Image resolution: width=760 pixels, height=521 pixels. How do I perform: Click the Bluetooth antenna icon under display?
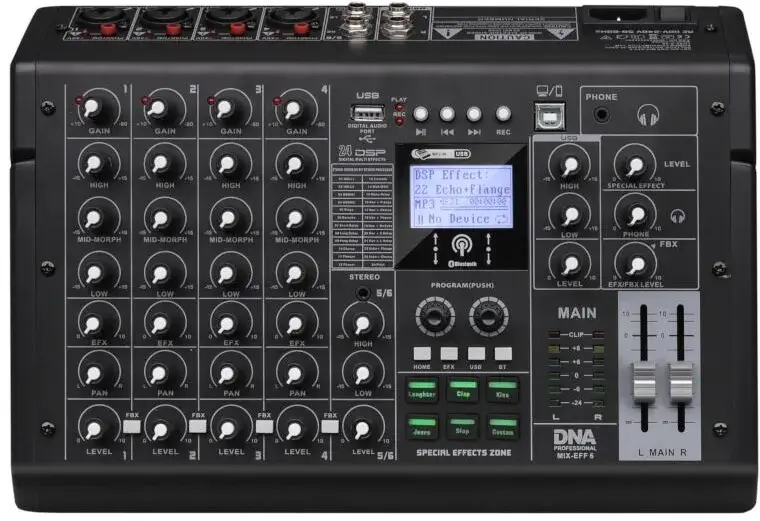click(x=461, y=246)
